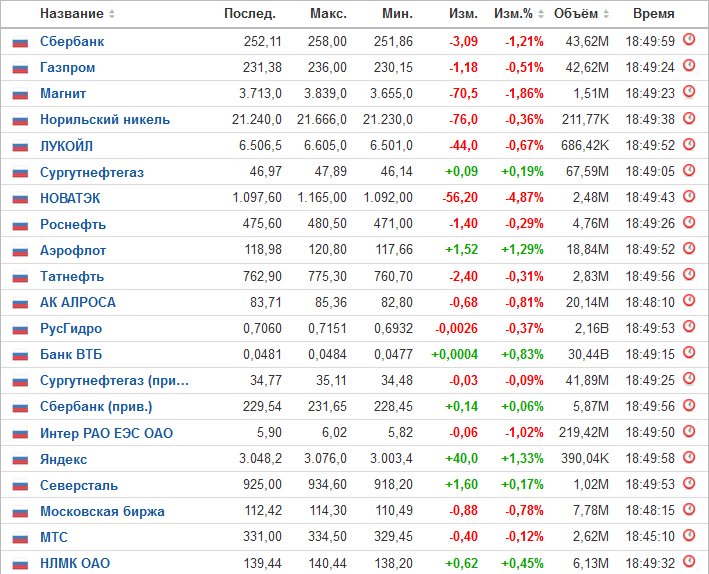Image resolution: width=709 pixels, height=574 pixels.
Task: Click the clock icon in Газпром row
Action: pos(689,66)
